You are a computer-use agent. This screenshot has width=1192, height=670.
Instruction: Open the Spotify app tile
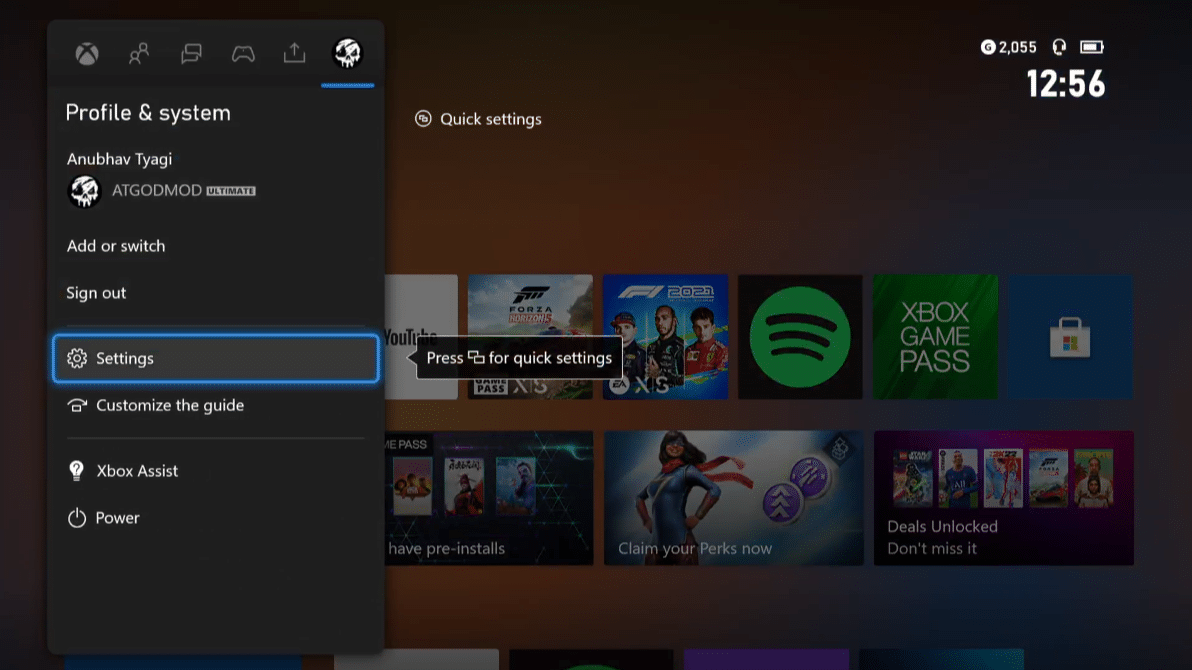[800, 337]
